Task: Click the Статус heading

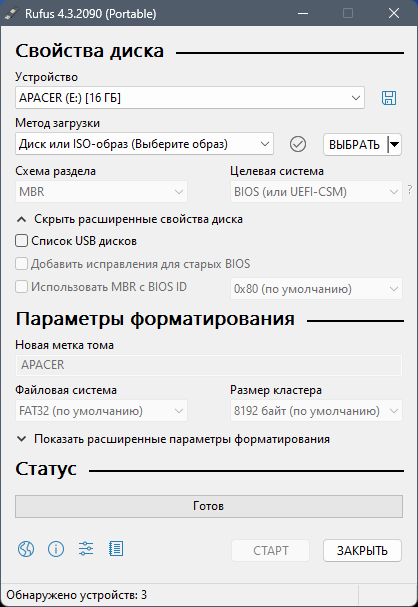Action: click(46, 469)
